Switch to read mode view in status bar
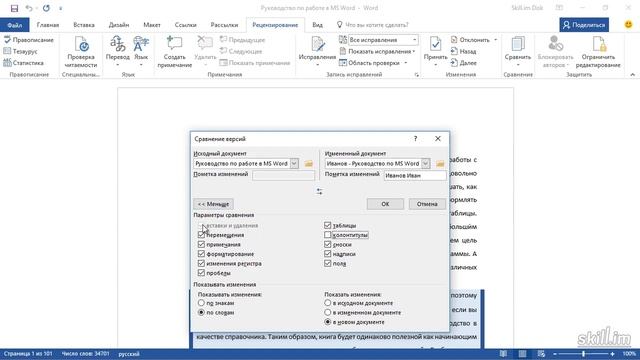The width and height of the screenshot is (640, 360). tap(503, 354)
